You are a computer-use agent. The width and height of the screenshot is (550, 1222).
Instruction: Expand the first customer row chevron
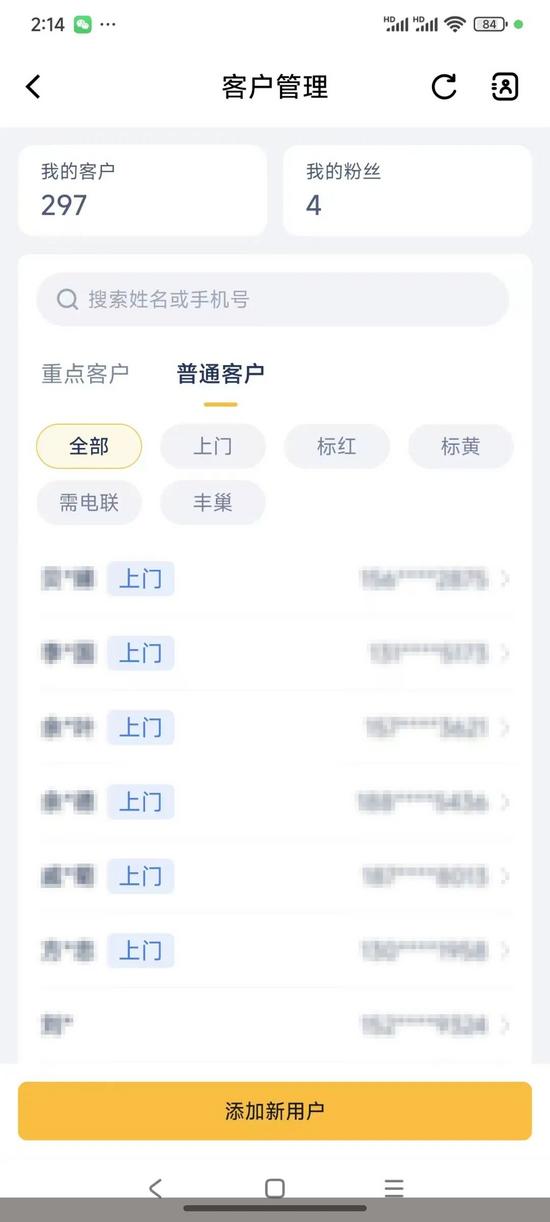click(x=505, y=579)
